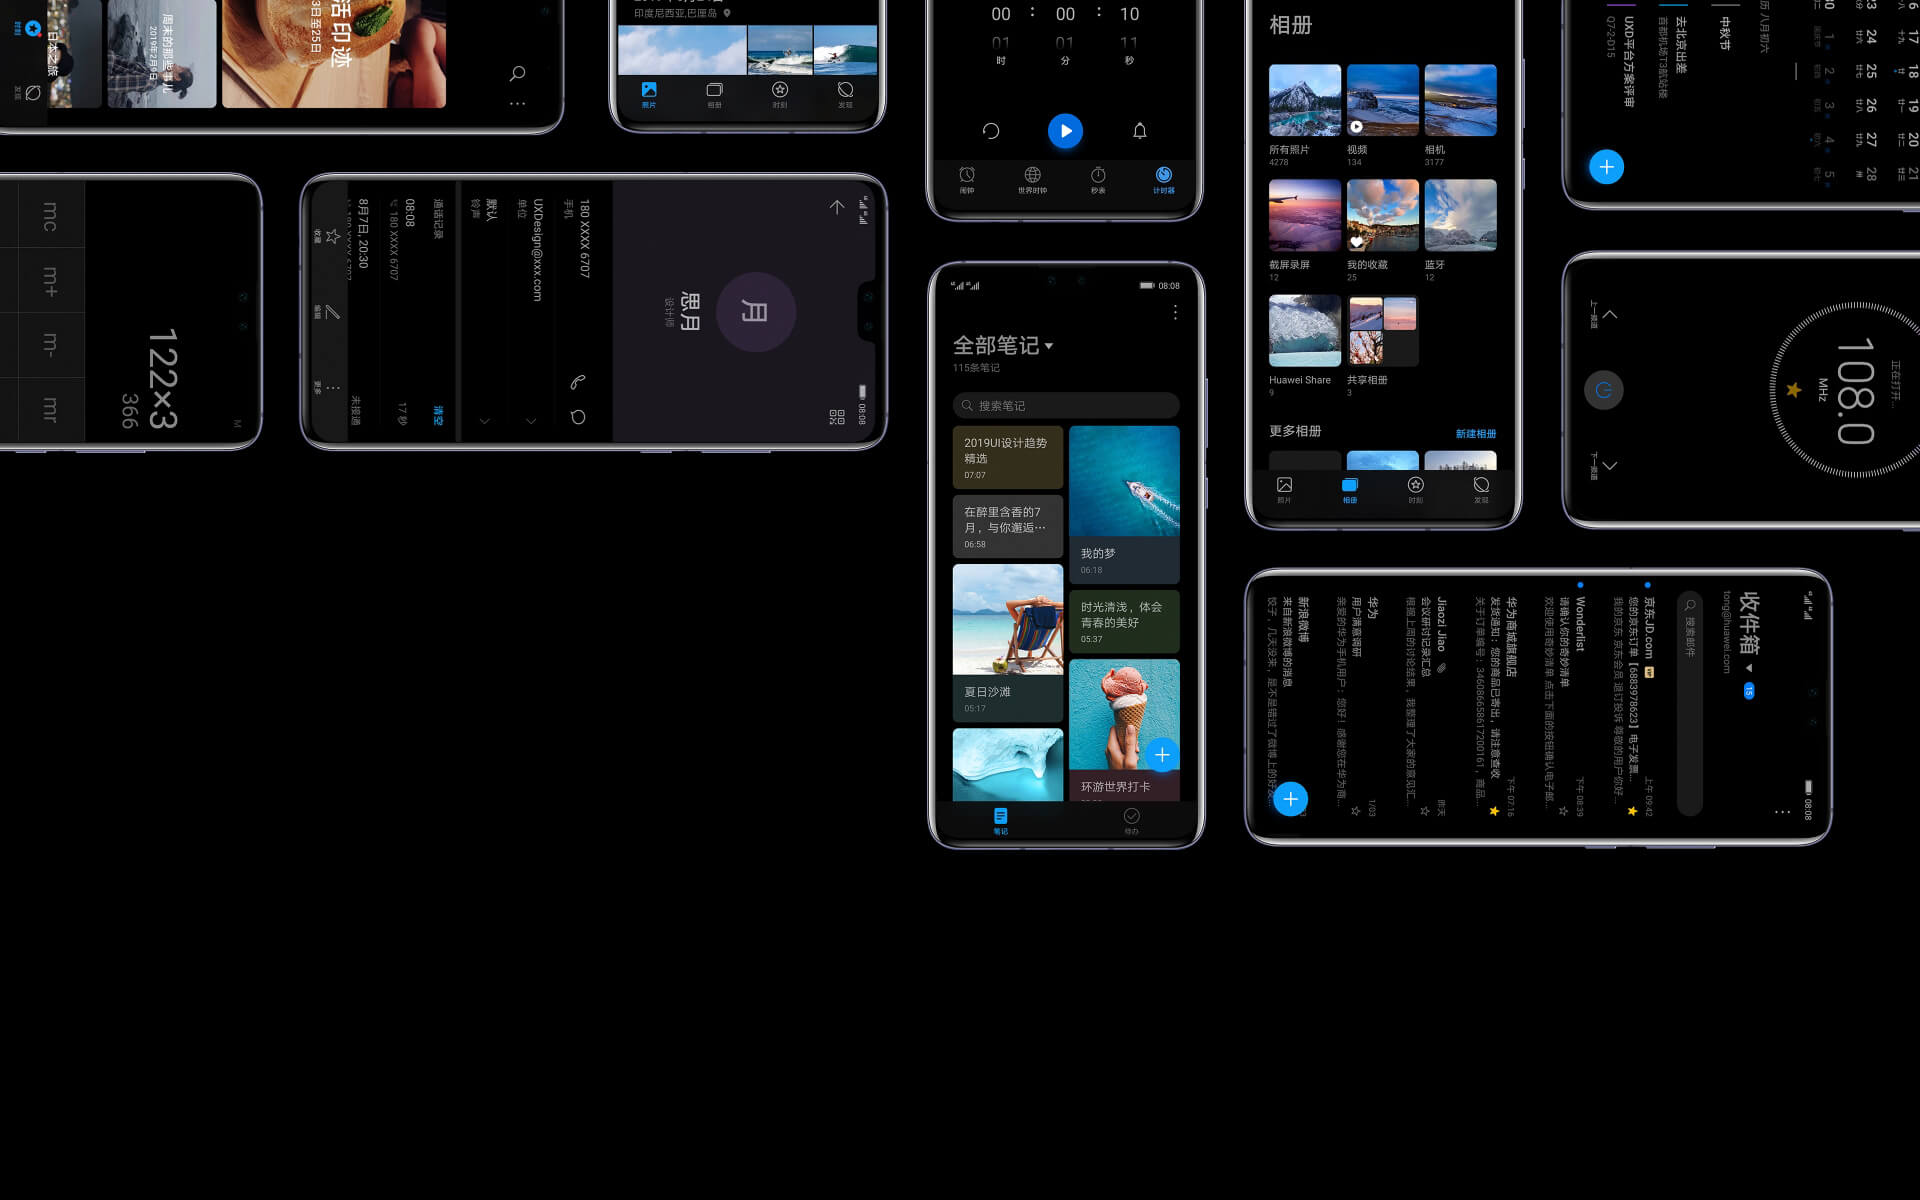The image size is (1920, 1200).
Task: Tap the message bubble icon for contact
Action: [578, 417]
